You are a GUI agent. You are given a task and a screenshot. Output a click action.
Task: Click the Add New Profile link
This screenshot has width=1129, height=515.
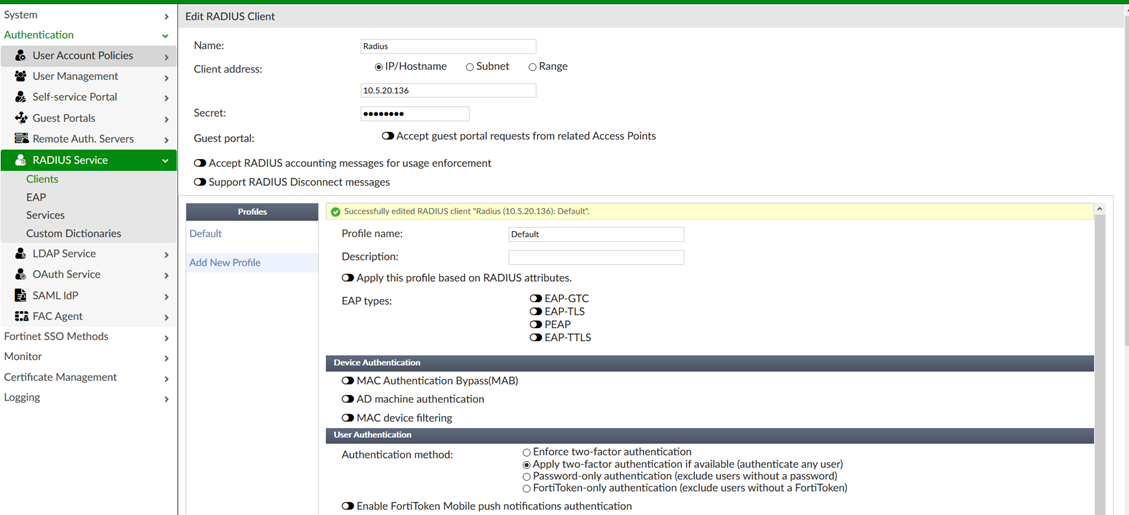(225, 263)
